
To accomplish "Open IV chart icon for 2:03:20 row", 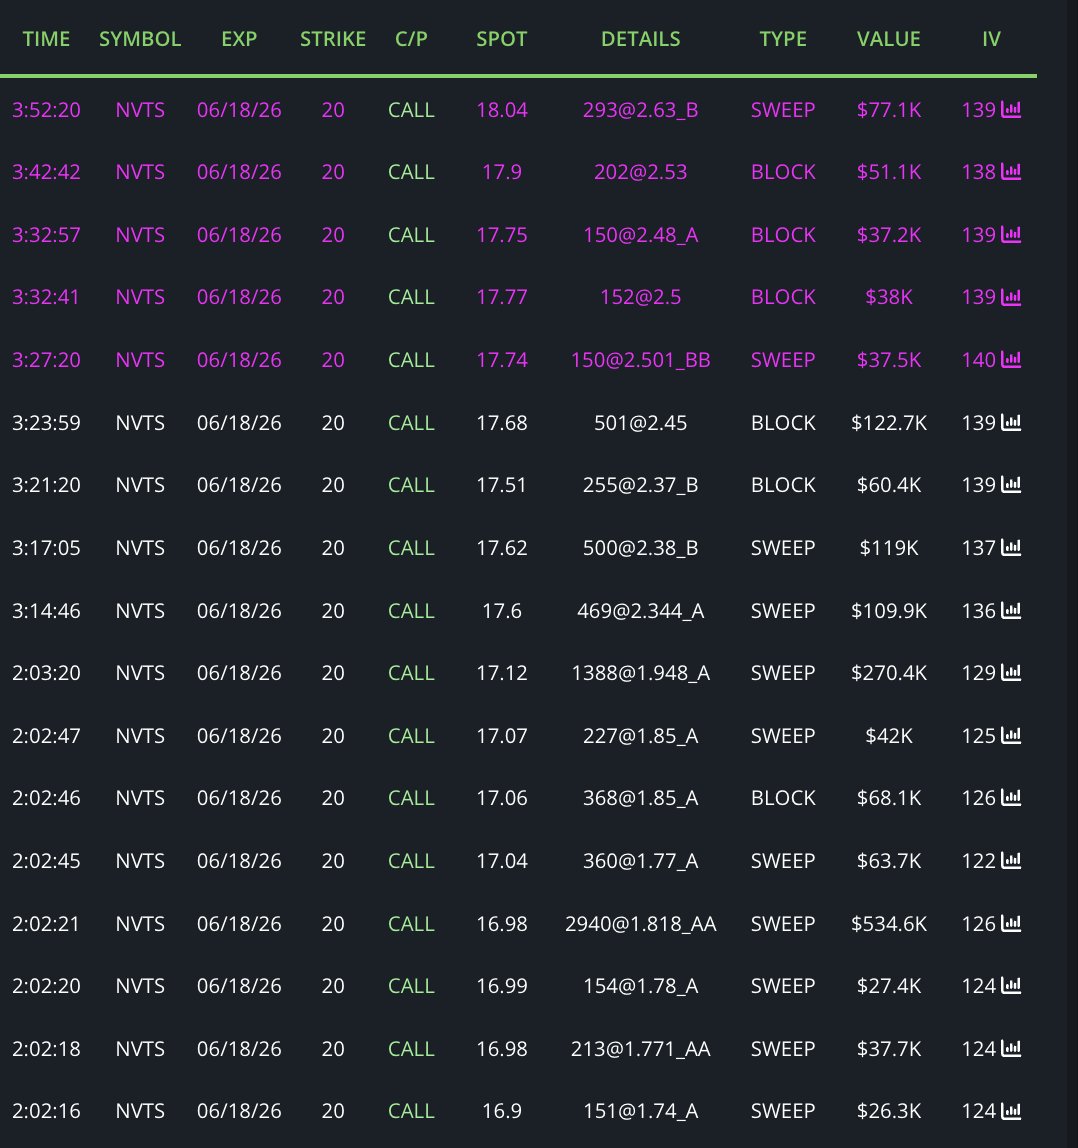I will pos(1011,672).
